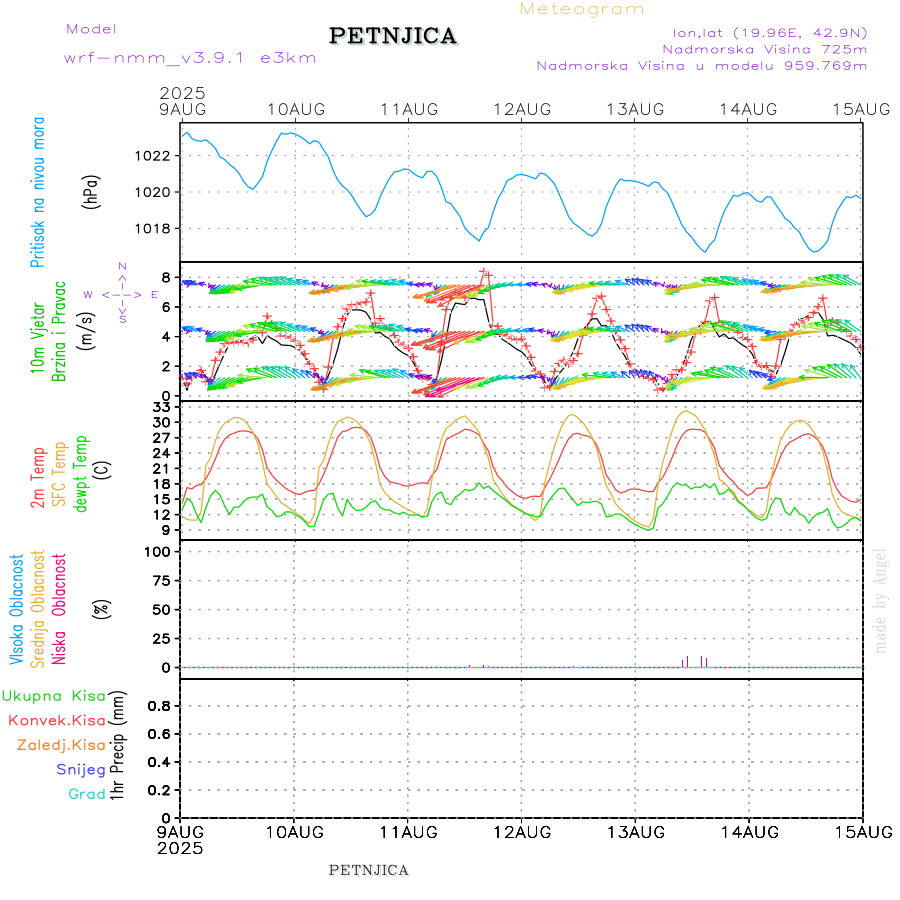
Task: Click the bold PETNJICA title at top
Action: tap(393, 36)
